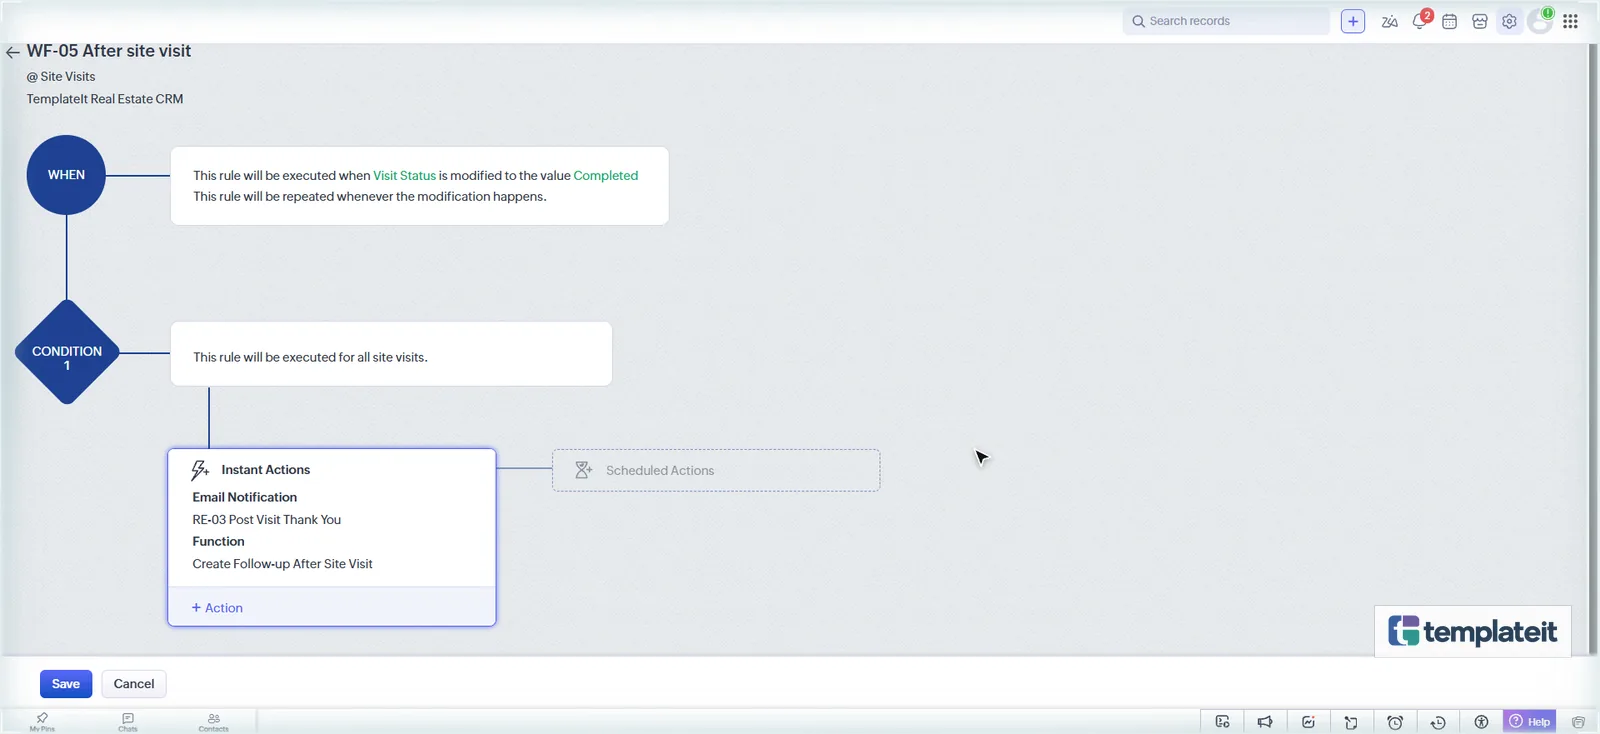
Task: Click the plus create-record icon
Action: tap(1352, 21)
